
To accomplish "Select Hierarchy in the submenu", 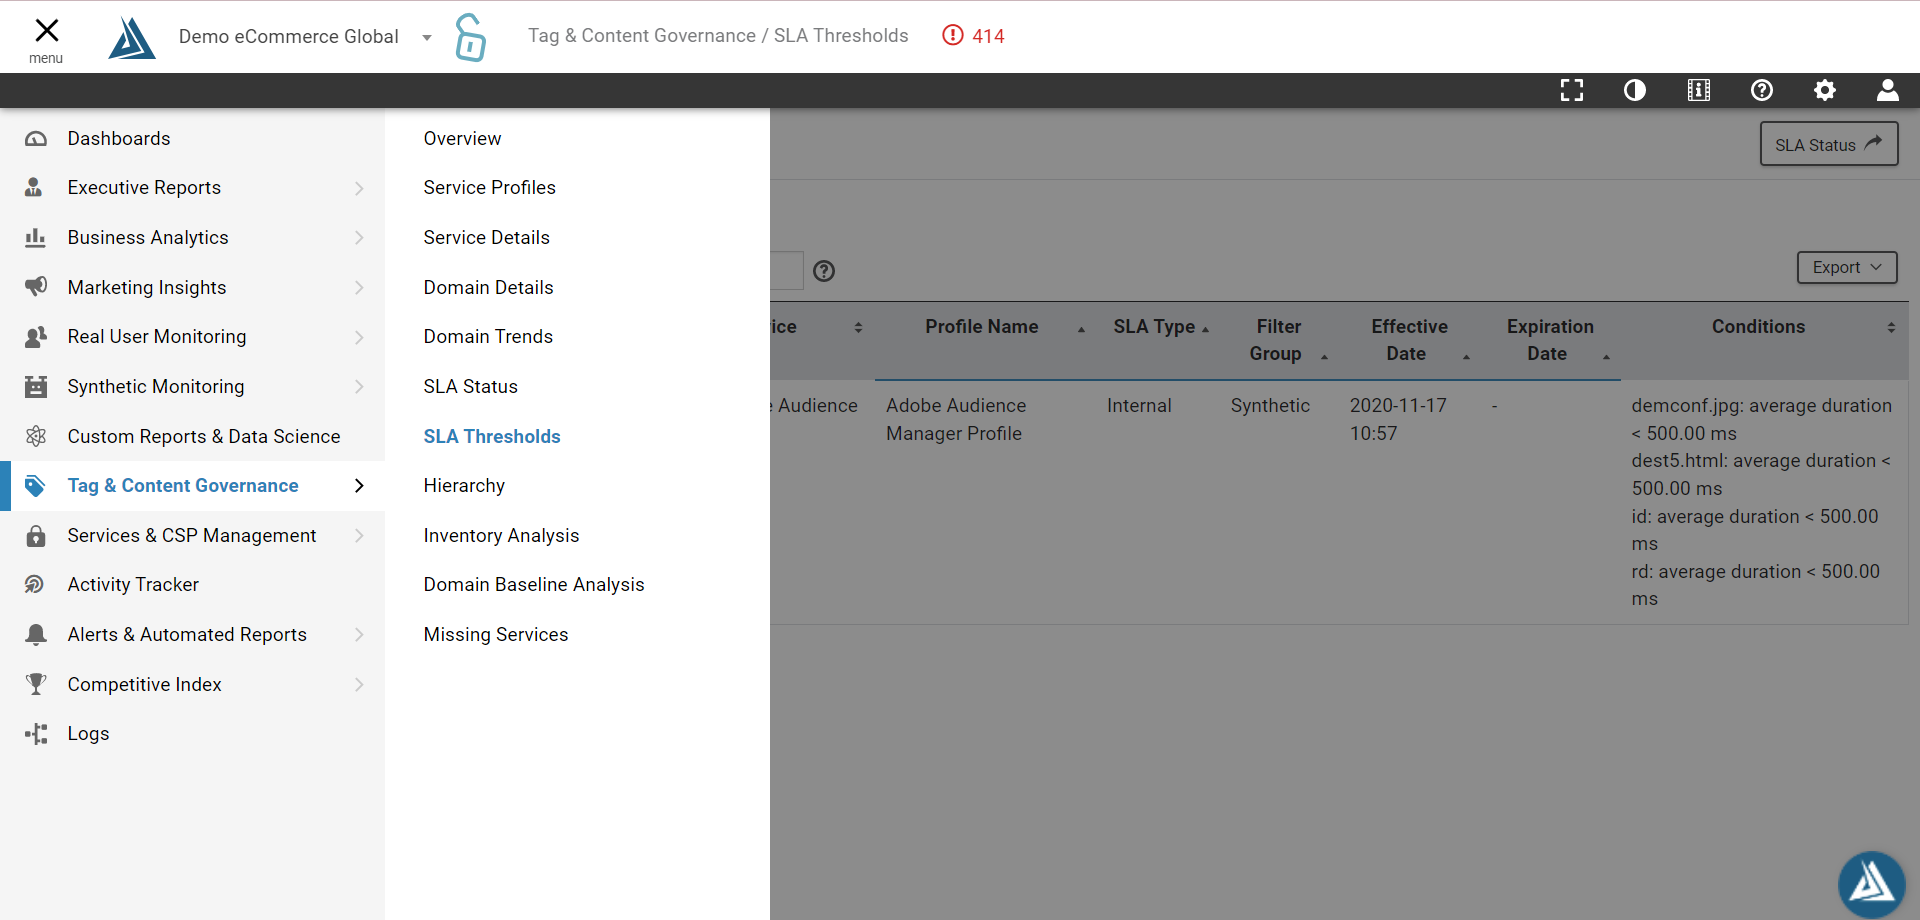I will click(x=464, y=486).
